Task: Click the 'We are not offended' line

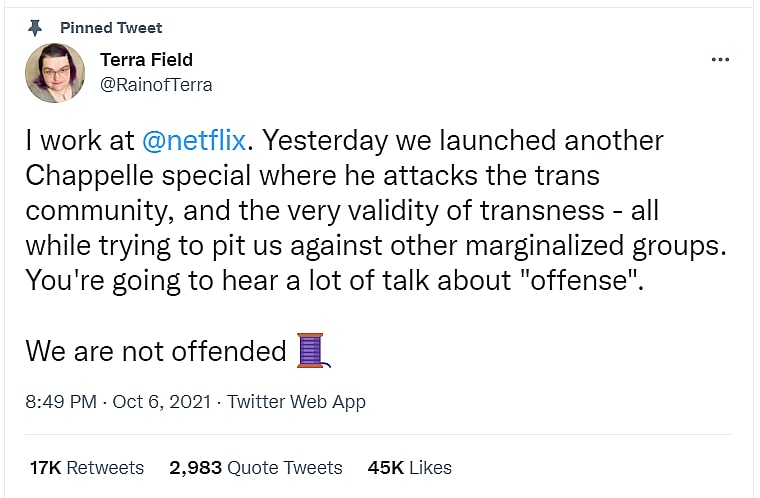Action: pos(155,351)
